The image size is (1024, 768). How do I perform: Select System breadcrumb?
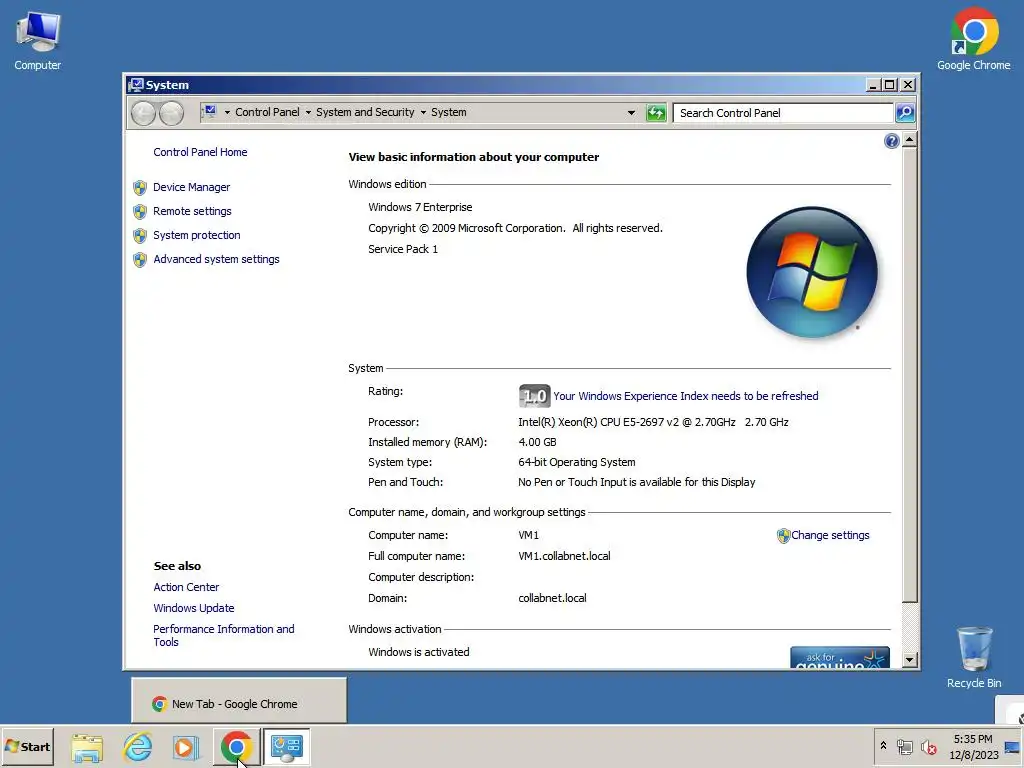click(x=449, y=112)
